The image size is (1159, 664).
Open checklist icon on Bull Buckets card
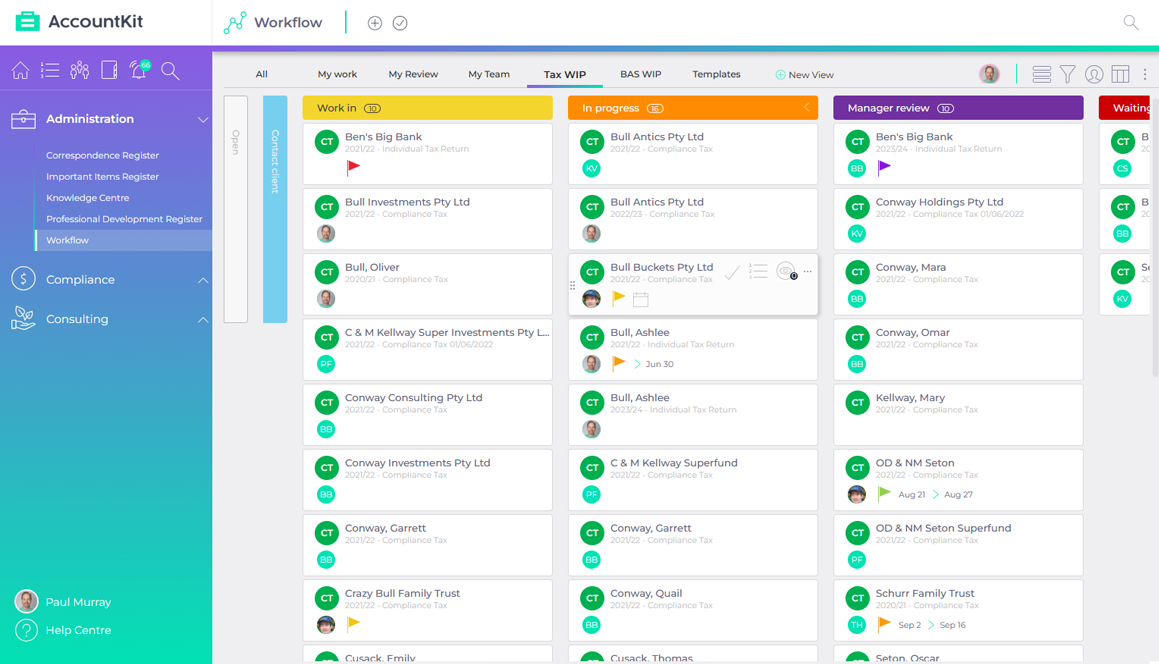click(758, 271)
